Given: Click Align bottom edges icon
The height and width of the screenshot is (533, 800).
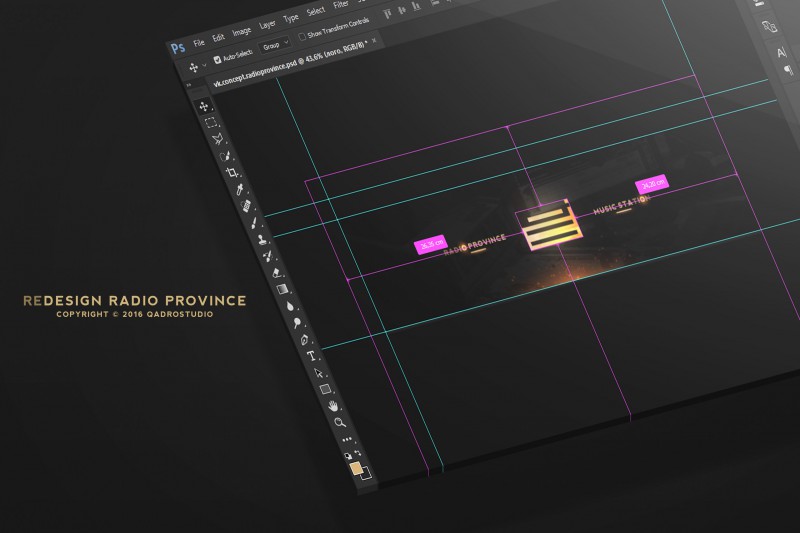Looking at the screenshot, I should pos(416,6).
